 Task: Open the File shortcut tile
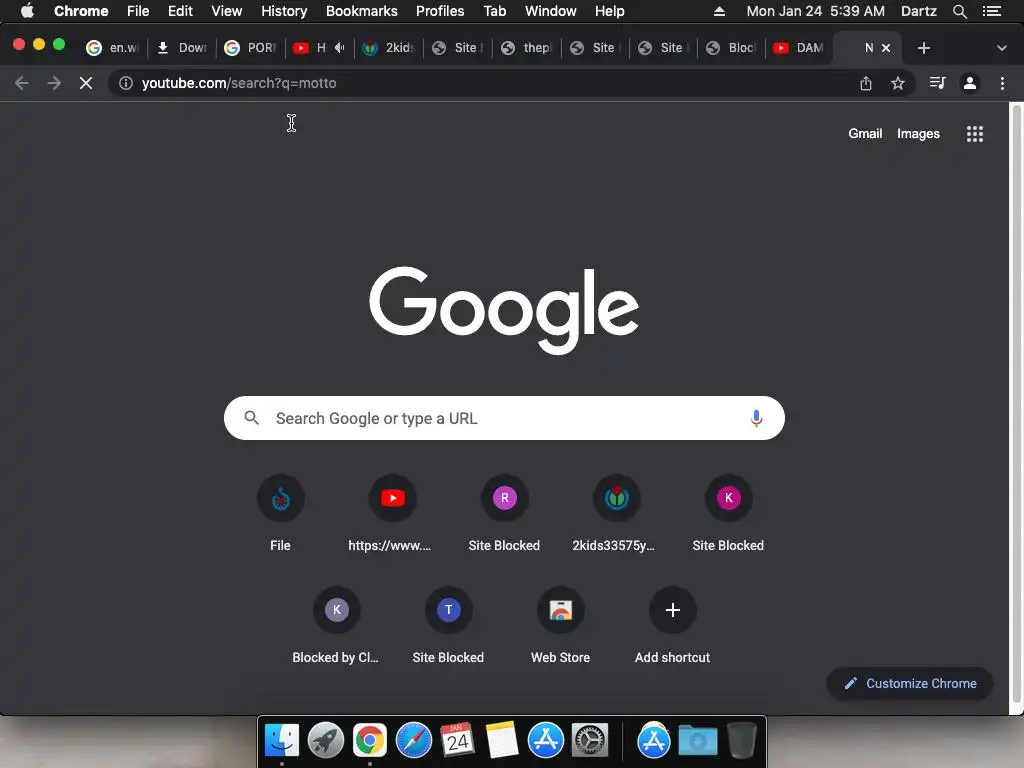[281, 514]
